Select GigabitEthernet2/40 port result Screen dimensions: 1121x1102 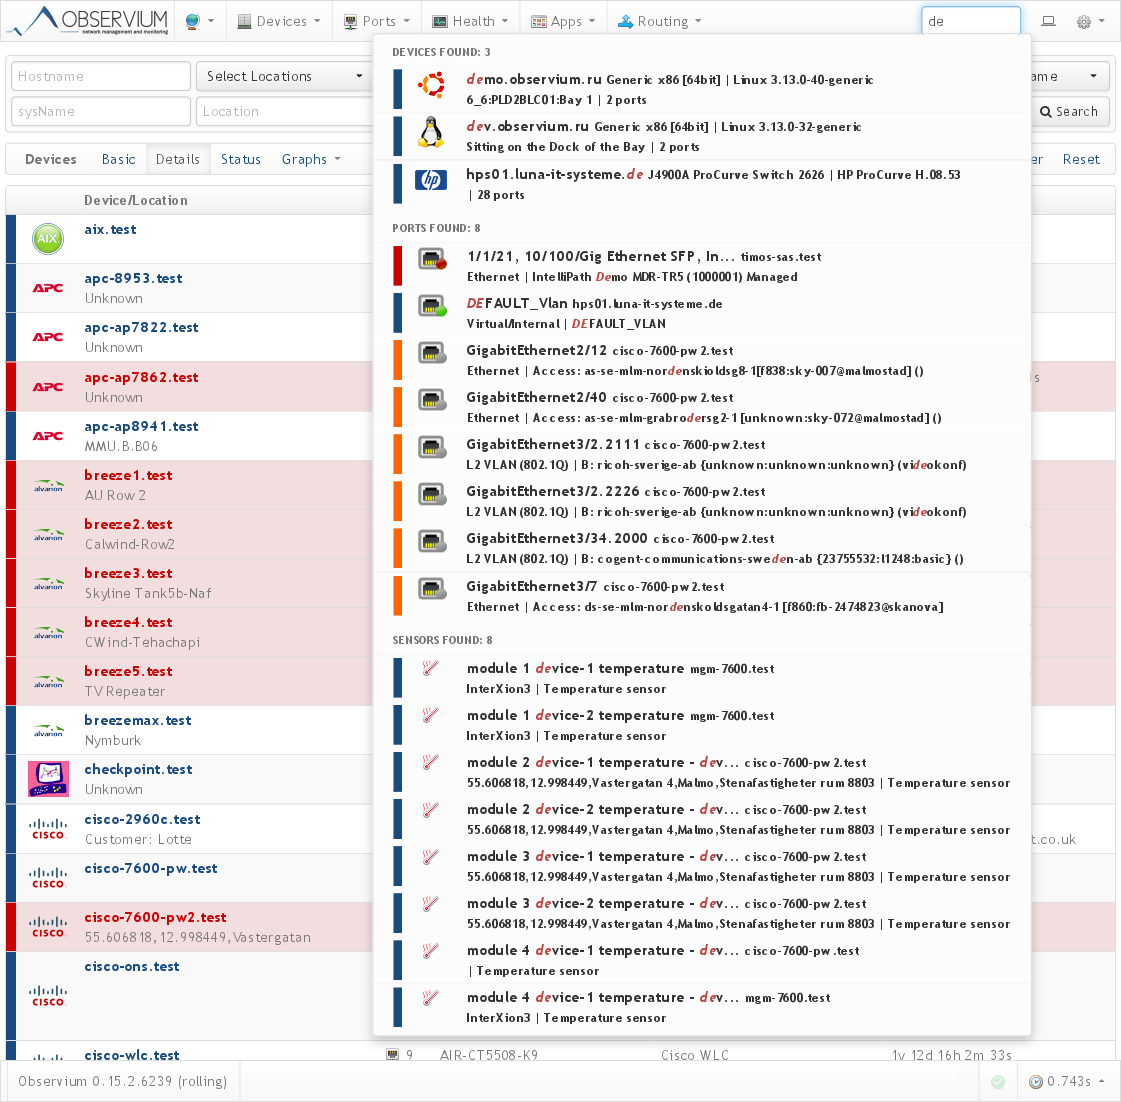click(702, 408)
